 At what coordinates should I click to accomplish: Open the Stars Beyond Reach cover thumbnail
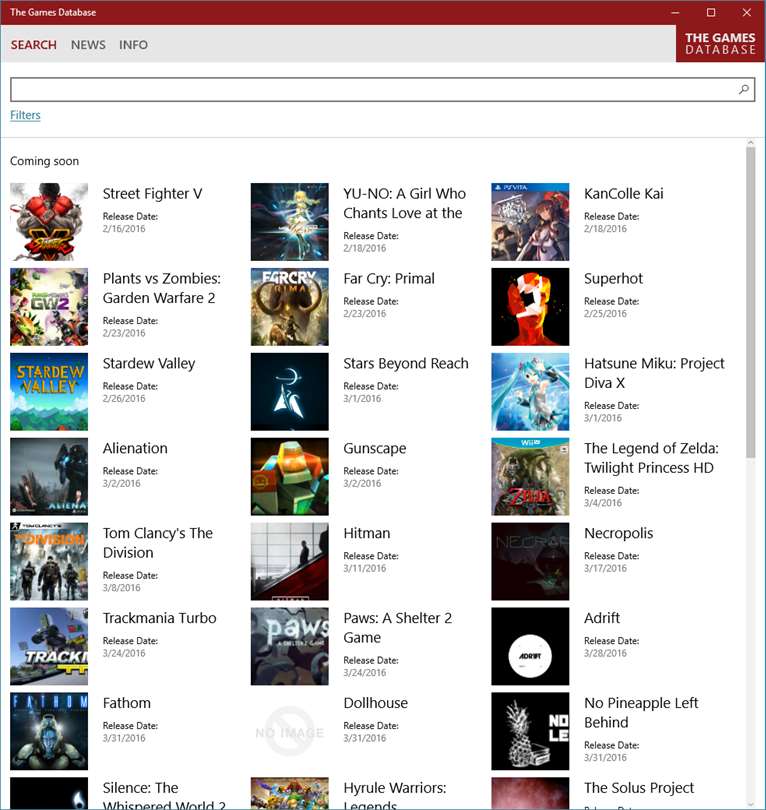(289, 392)
